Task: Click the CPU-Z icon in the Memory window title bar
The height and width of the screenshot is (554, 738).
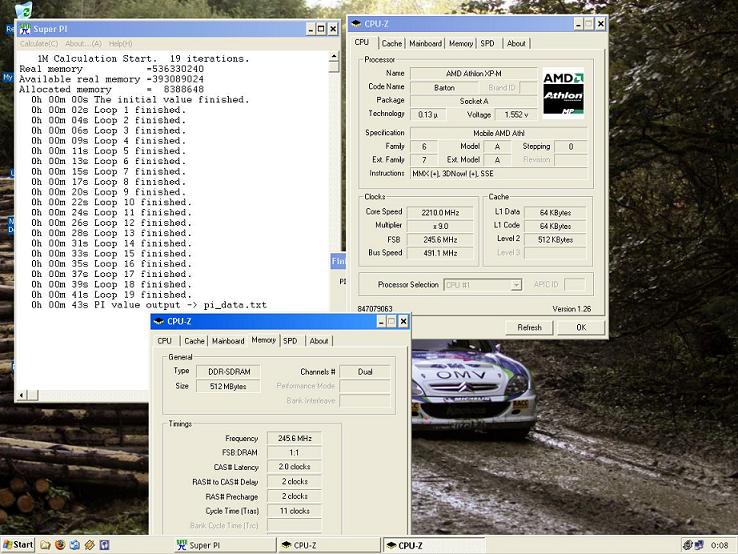Action: click(x=159, y=322)
